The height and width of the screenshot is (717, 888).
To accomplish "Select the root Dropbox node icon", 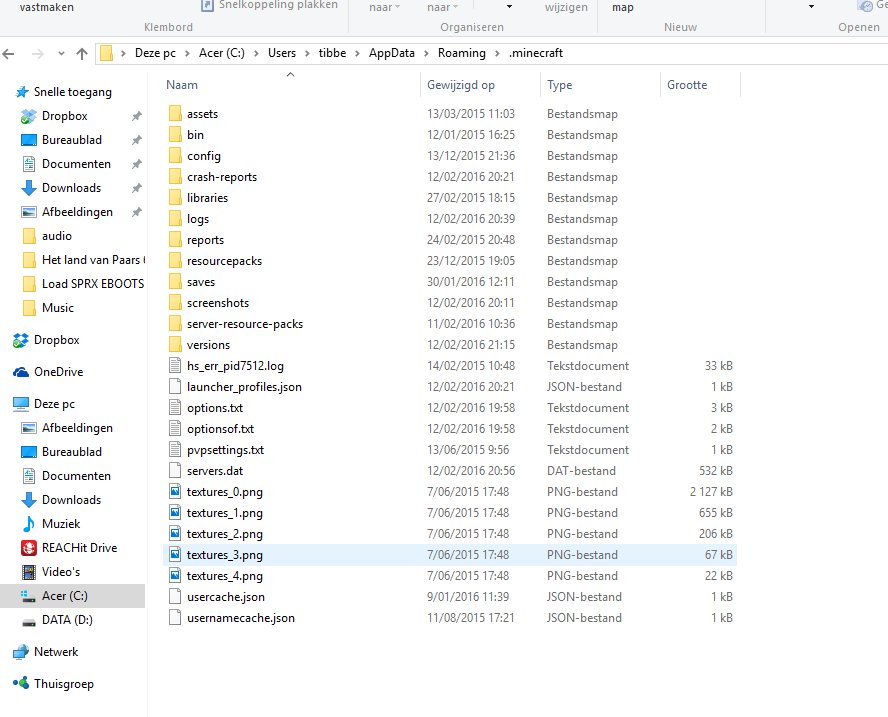I will click(x=20, y=340).
